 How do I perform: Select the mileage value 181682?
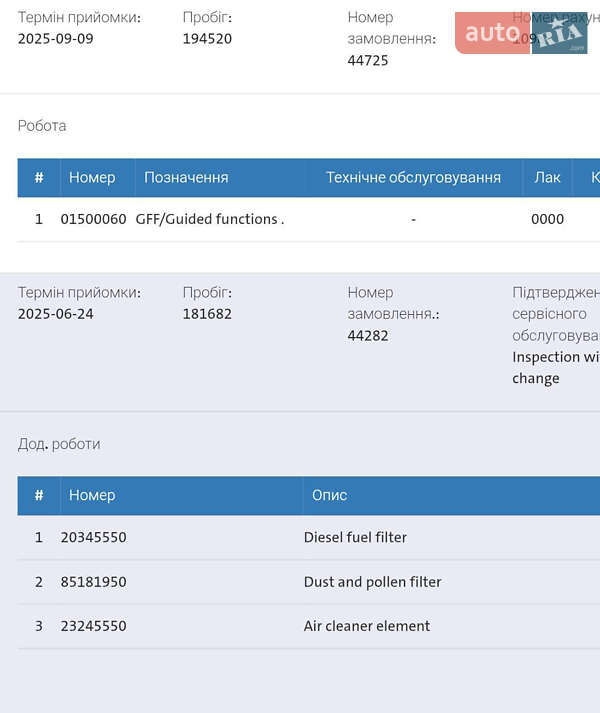[207, 314]
